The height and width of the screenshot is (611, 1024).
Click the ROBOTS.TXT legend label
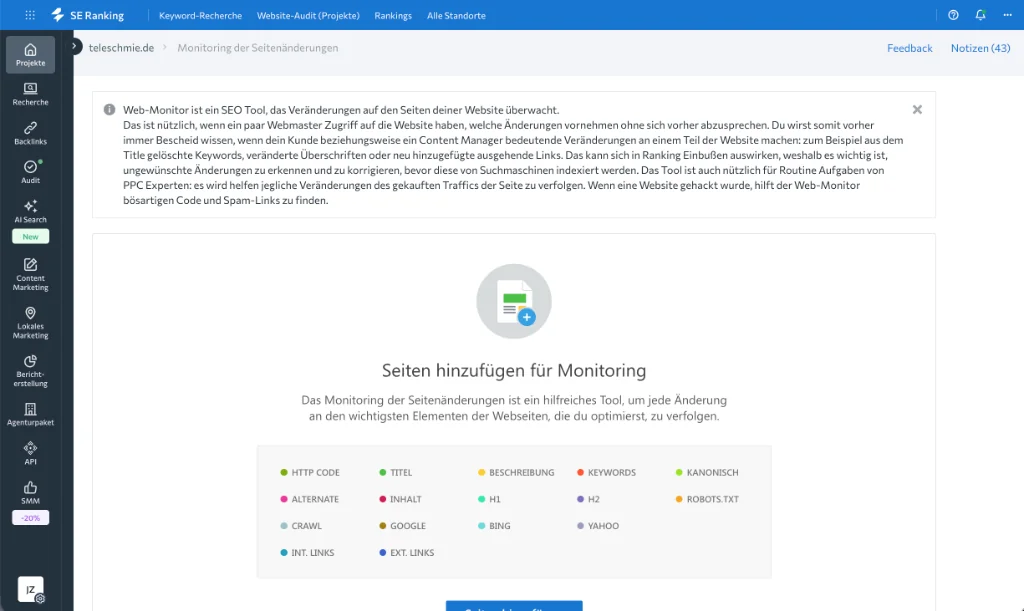pos(712,499)
